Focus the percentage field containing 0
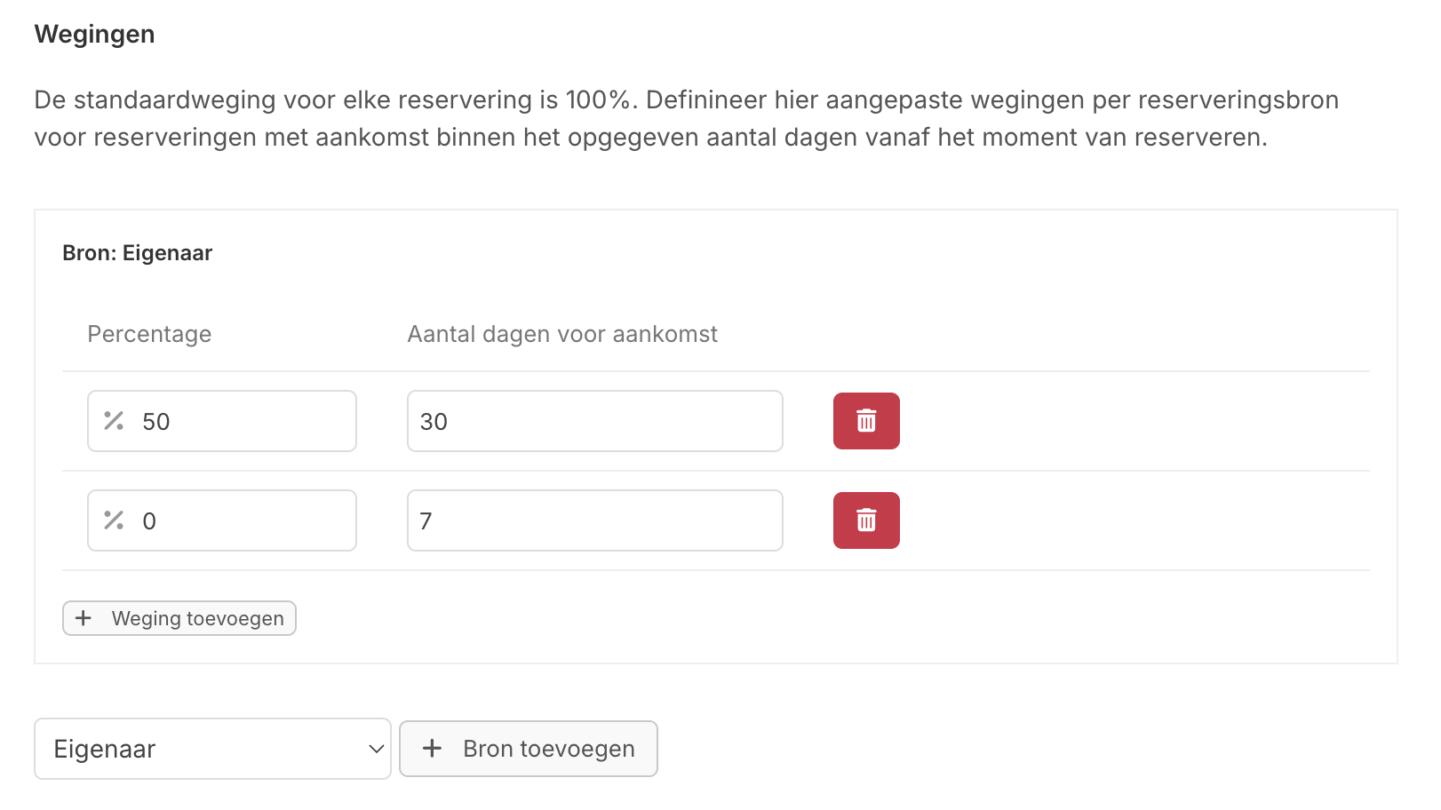 (240, 520)
